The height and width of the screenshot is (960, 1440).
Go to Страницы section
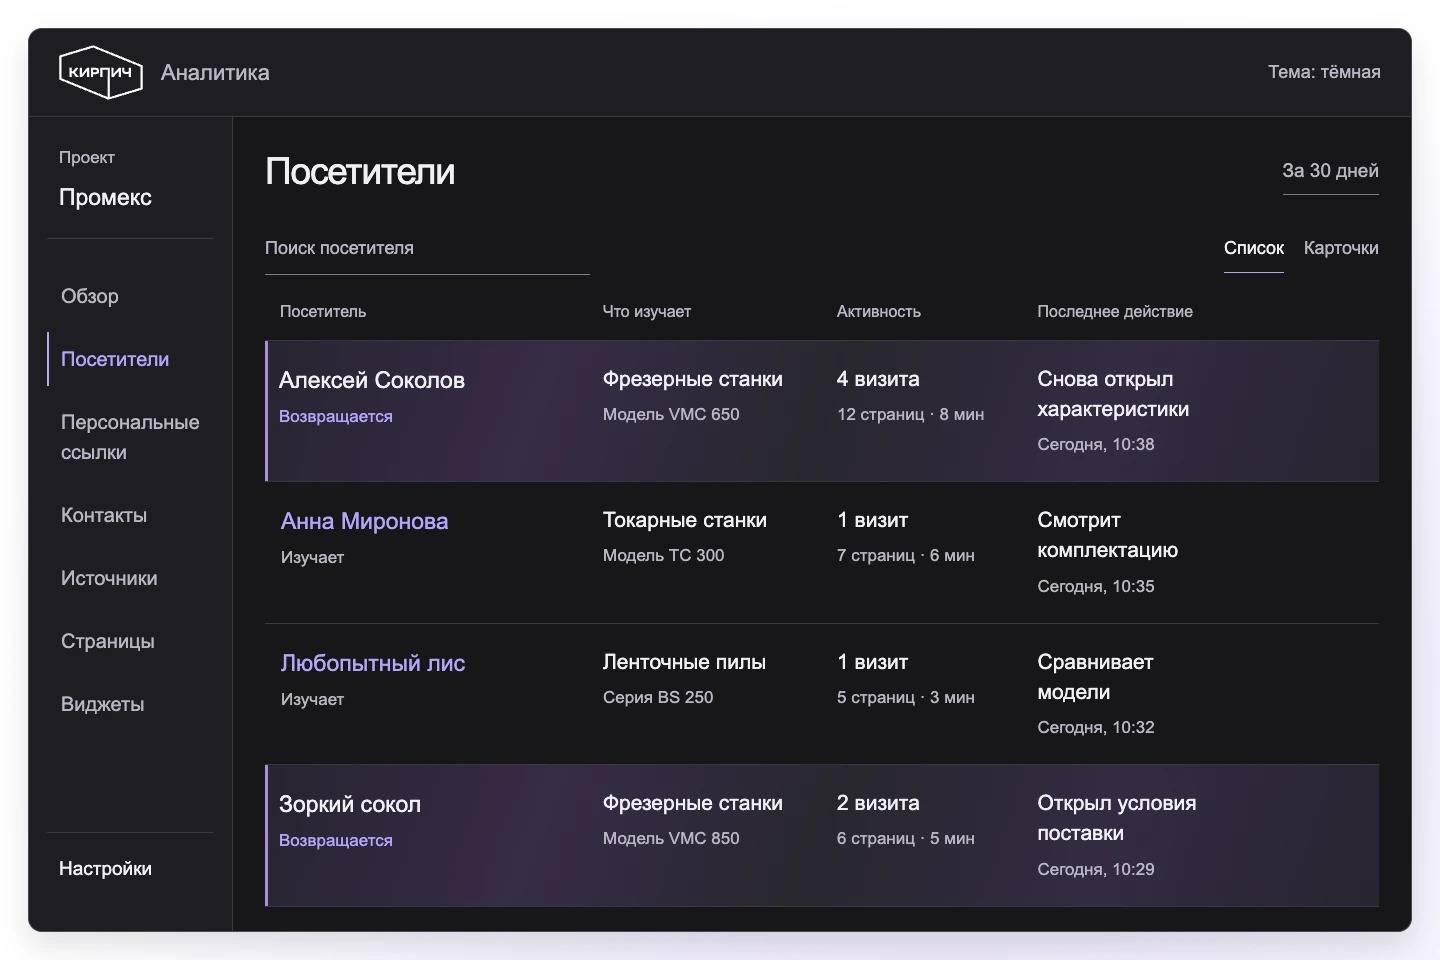point(108,641)
